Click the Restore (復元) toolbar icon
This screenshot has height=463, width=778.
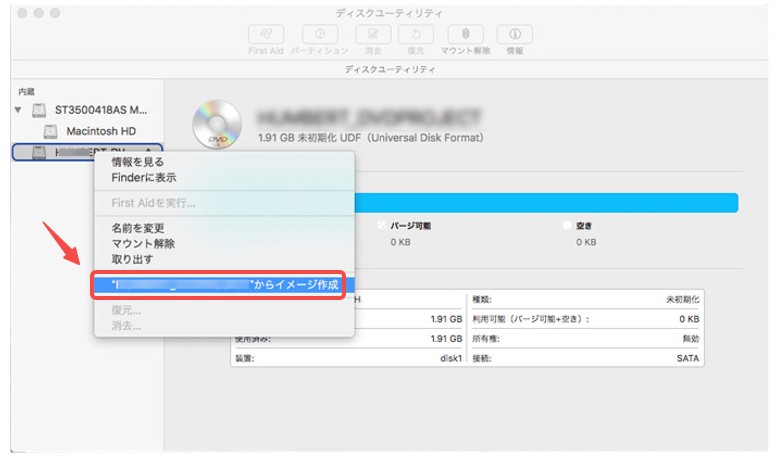(x=416, y=34)
